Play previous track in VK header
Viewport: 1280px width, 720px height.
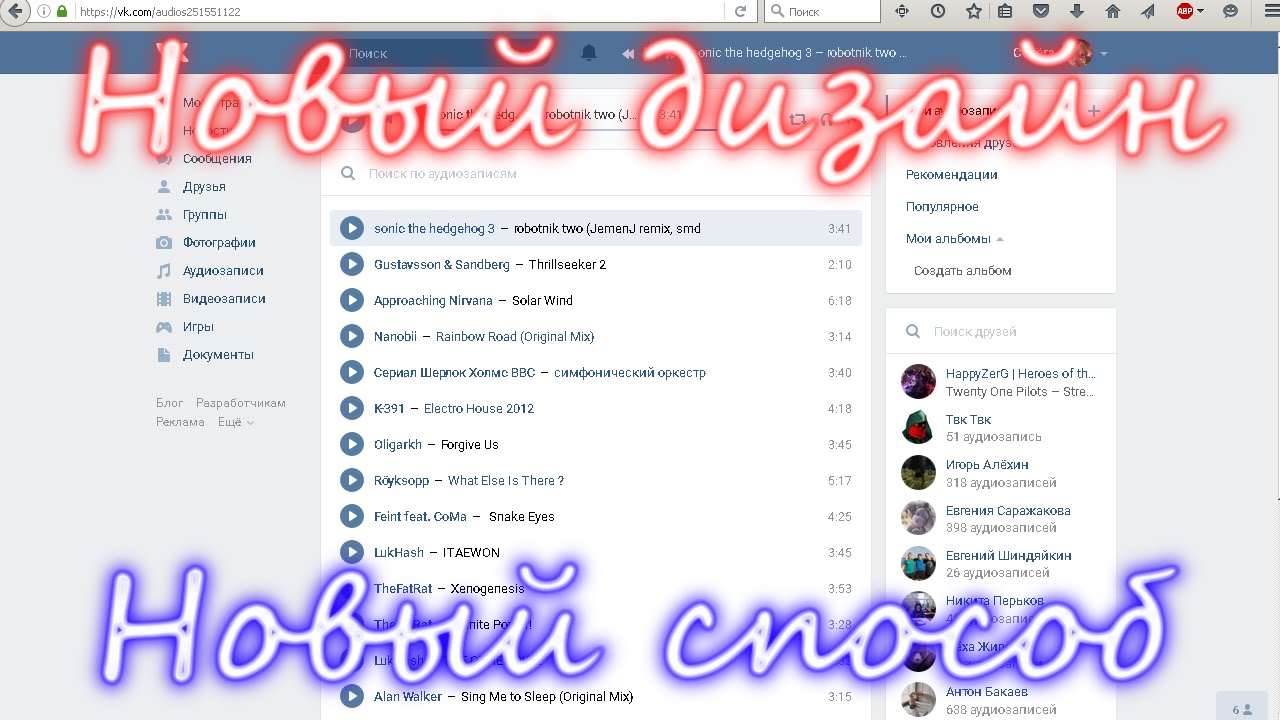(x=628, y=53)
